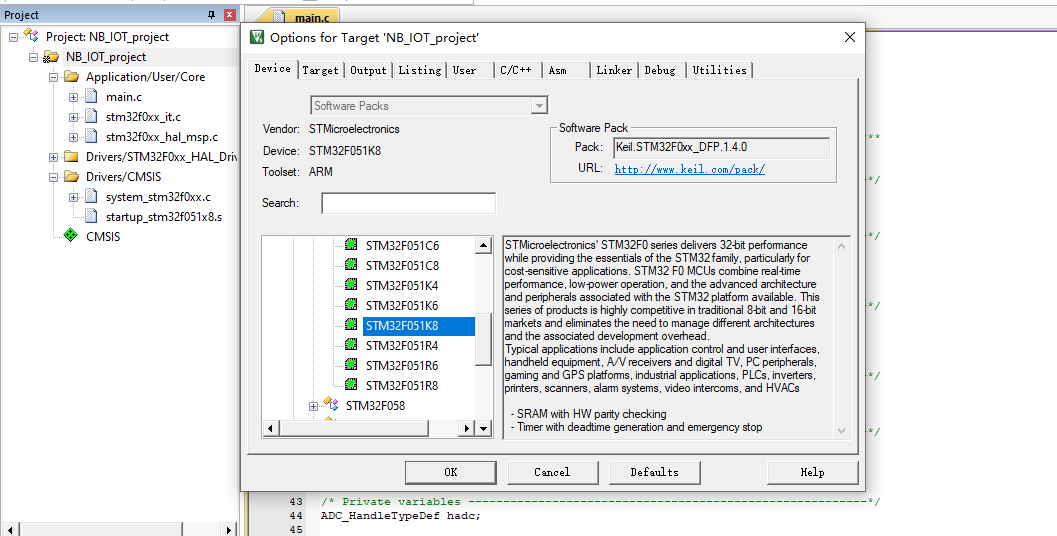Switch to the Debug tab

click(660, 70)
